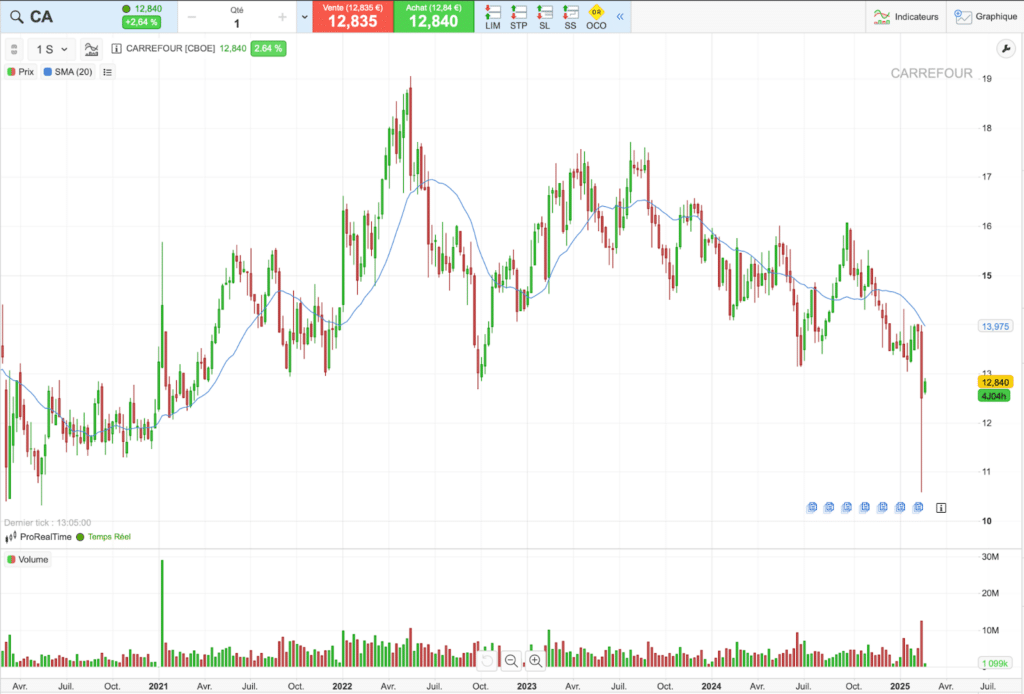
Task: Click the +2,64 % change badge at top
Action: pos(141,22)
